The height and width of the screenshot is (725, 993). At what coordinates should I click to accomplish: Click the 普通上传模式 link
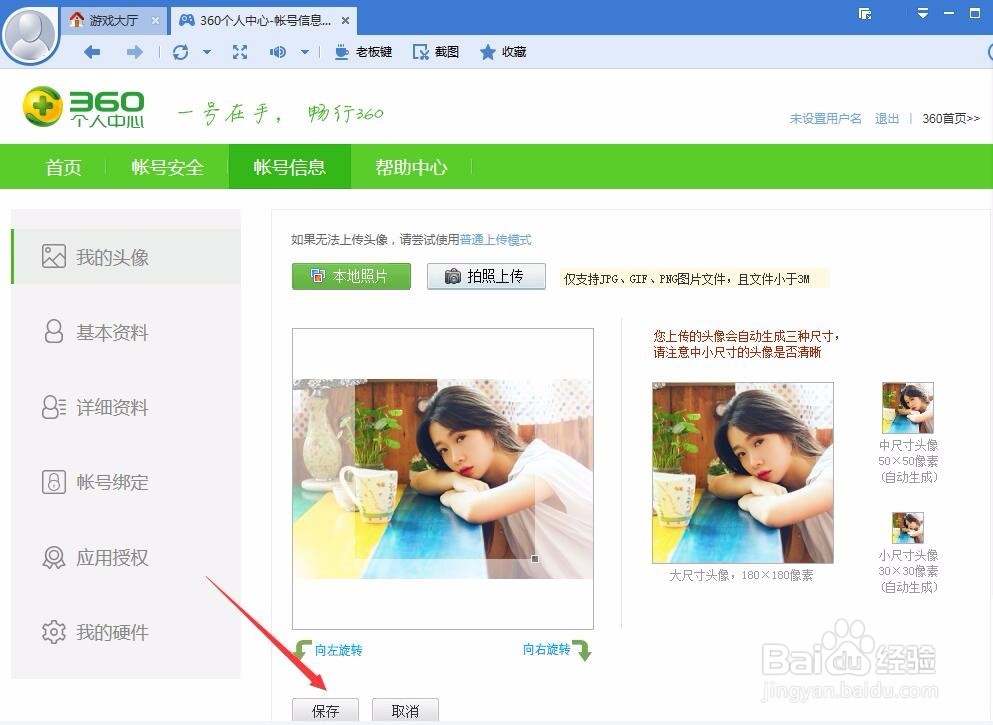[495, 239]
